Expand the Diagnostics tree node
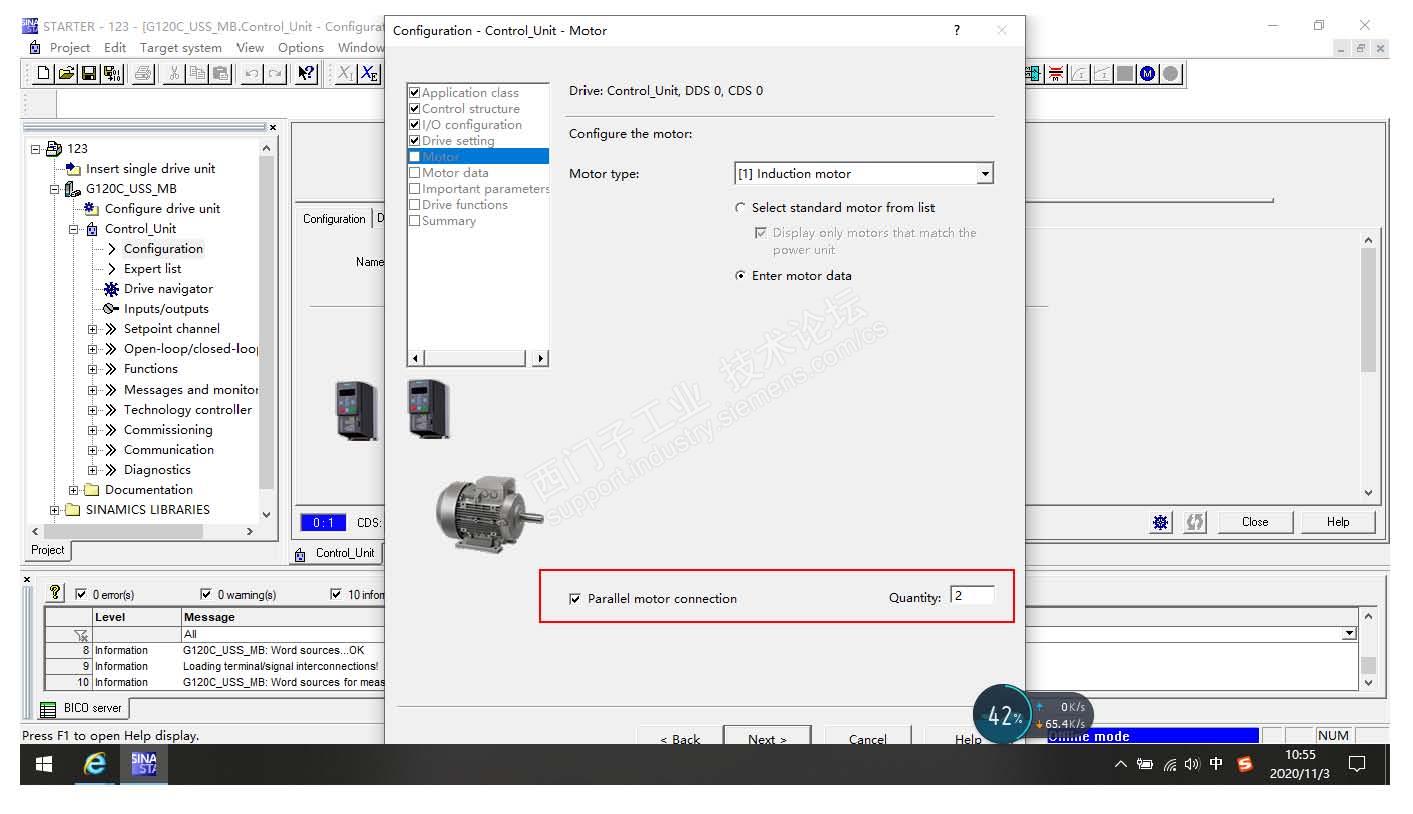 coord(93,470)
